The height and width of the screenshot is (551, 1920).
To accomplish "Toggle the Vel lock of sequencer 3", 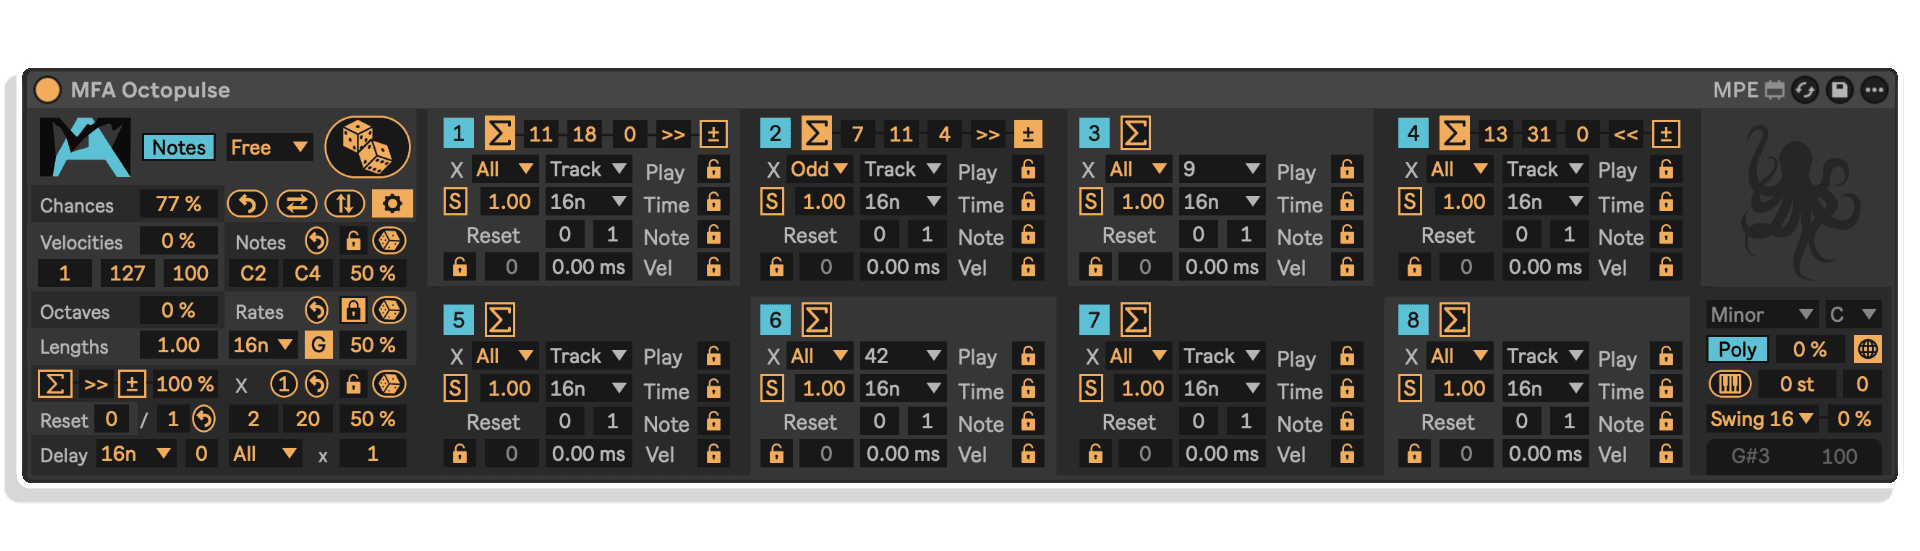I will (1347, 267).
